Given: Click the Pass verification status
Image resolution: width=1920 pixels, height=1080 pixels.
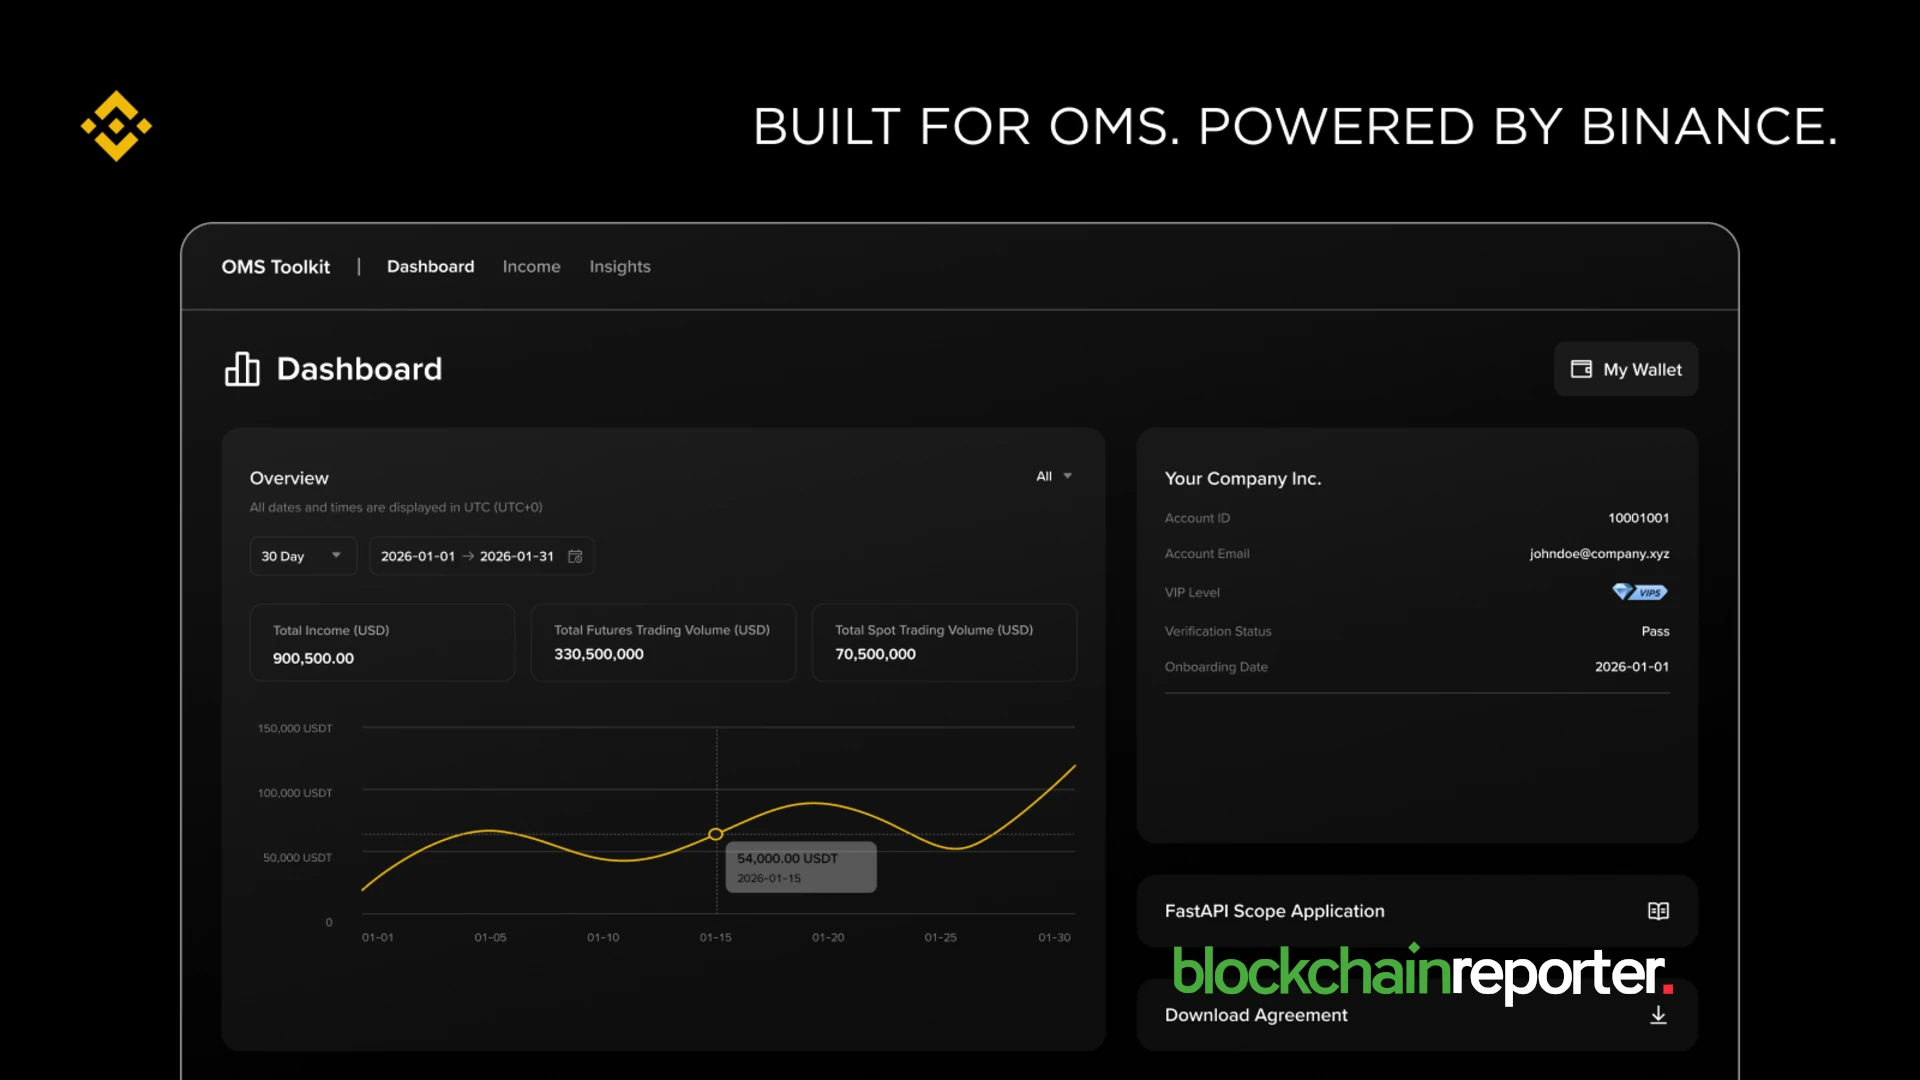Looking at the screenshot, I should pos(1655,631).
